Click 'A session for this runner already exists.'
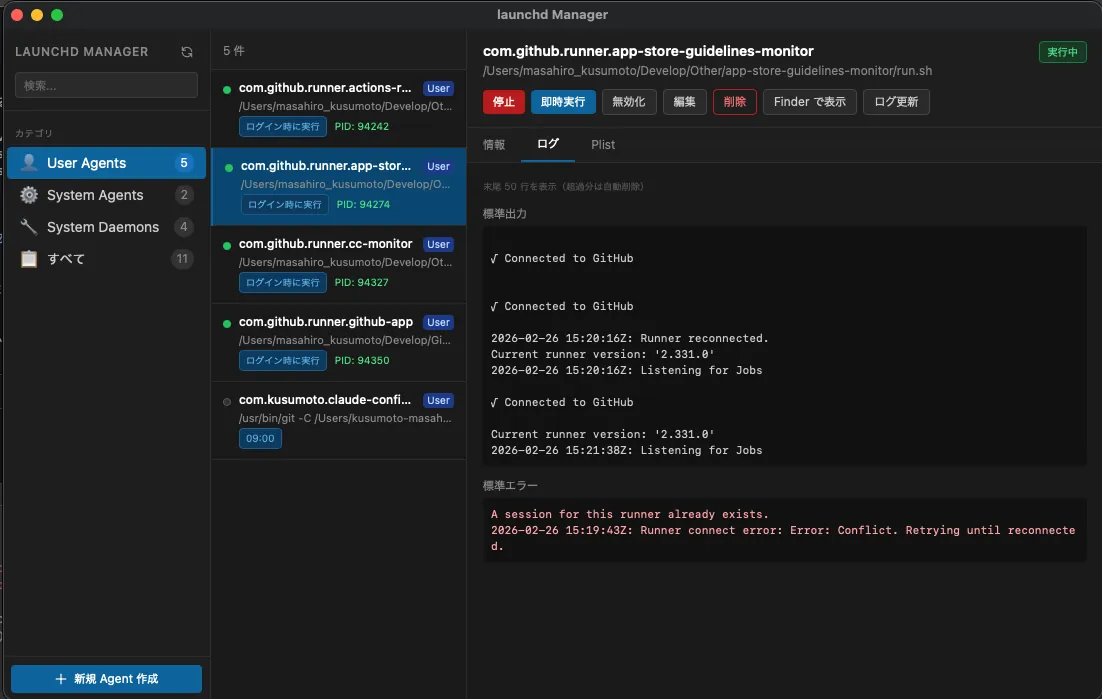 tap(630, 514)
